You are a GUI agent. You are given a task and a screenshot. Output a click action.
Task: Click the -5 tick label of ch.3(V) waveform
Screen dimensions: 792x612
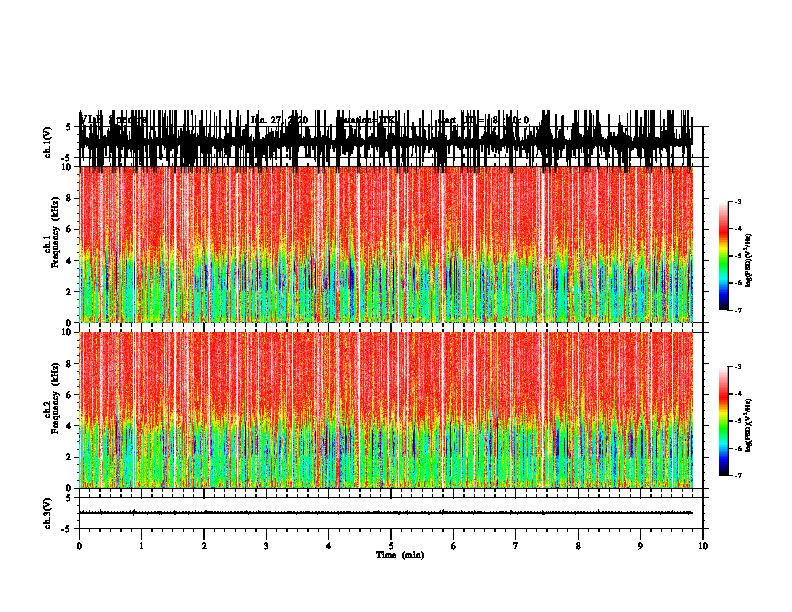pos(67,529)
